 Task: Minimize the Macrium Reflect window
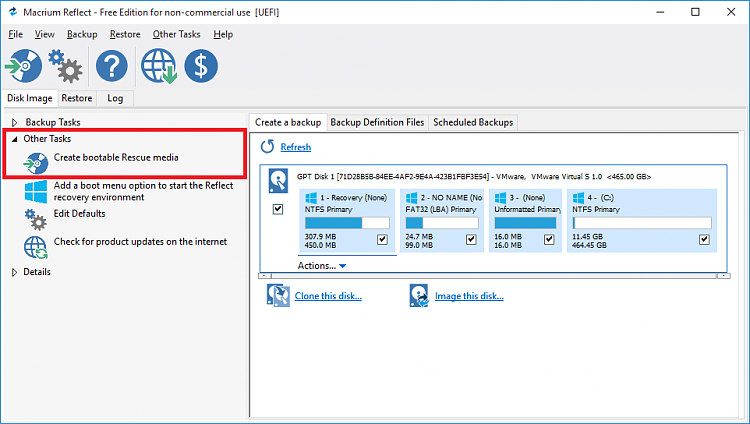pyautogui.click(x=661, y=12)
